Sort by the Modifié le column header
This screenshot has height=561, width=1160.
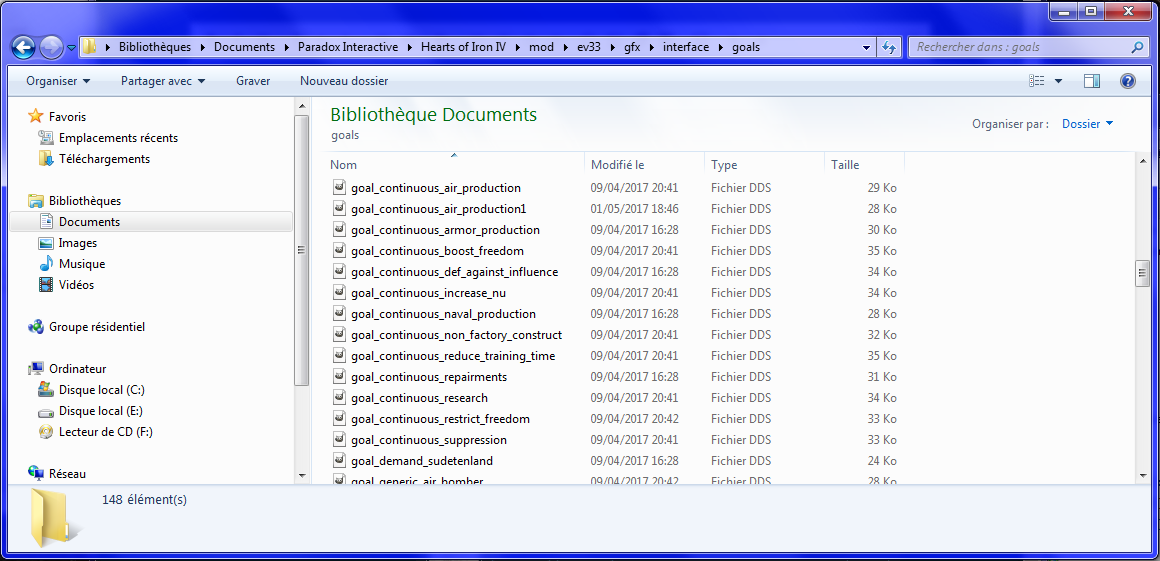pyautogui.click(x=618, y=165)
